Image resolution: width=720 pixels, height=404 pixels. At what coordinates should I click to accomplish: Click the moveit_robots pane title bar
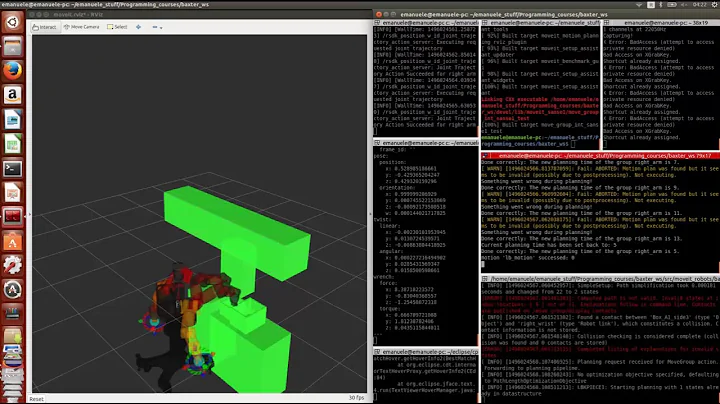(600, 279)
